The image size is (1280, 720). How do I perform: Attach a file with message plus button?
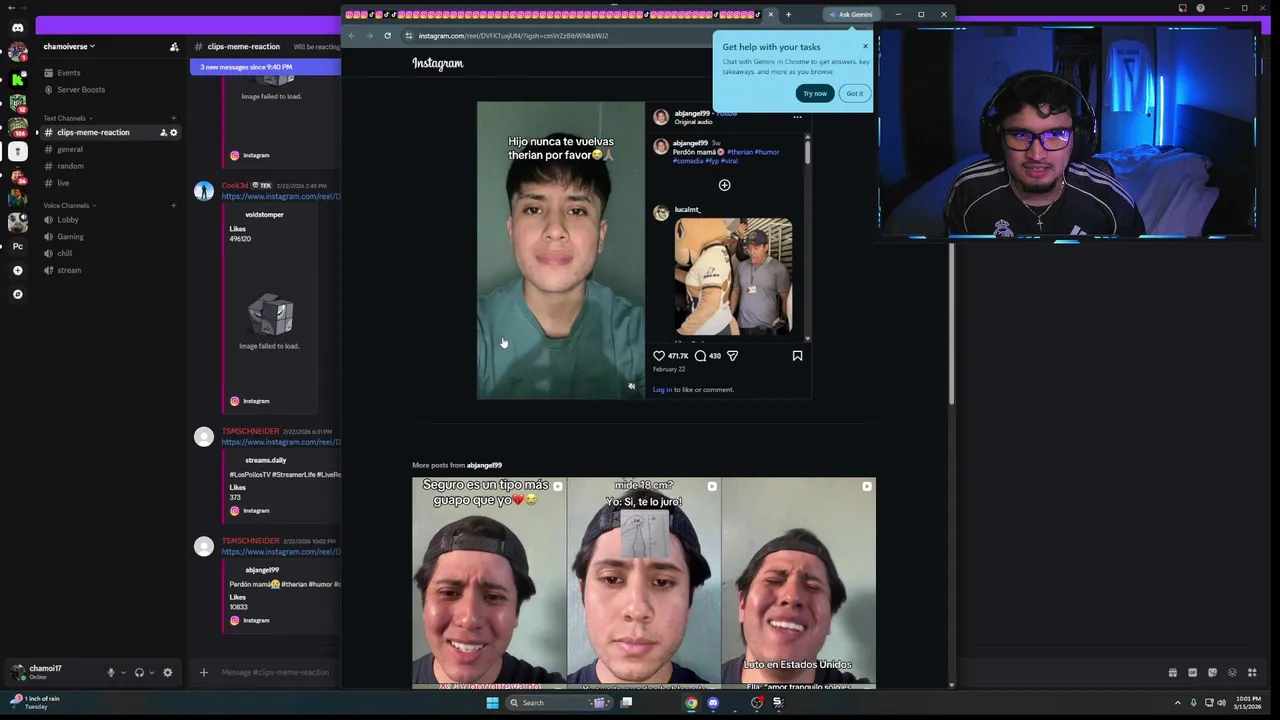tap(203, 672)
